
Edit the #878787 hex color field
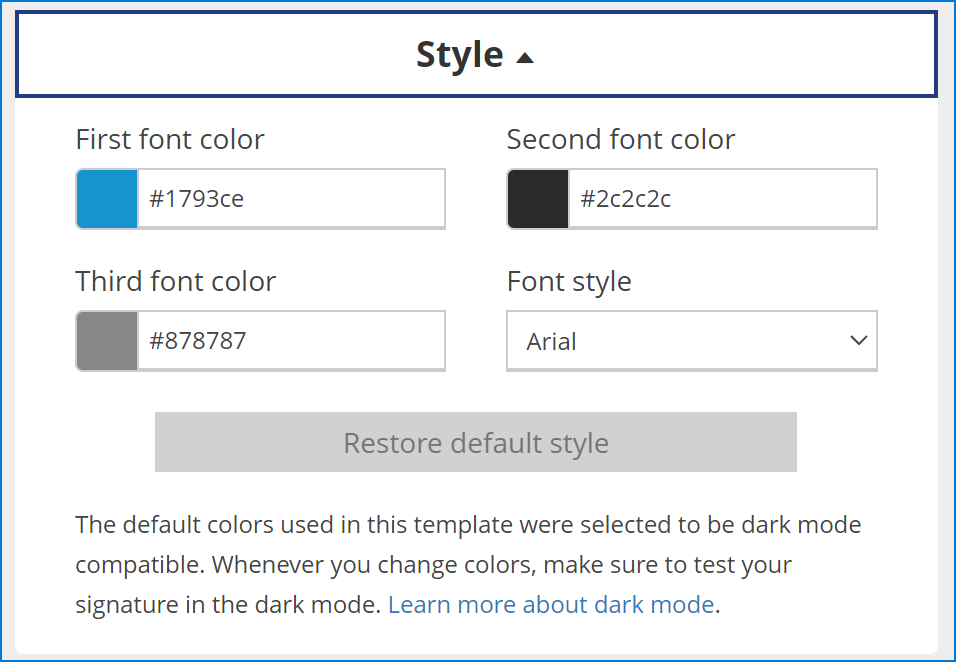coord(291,341)
